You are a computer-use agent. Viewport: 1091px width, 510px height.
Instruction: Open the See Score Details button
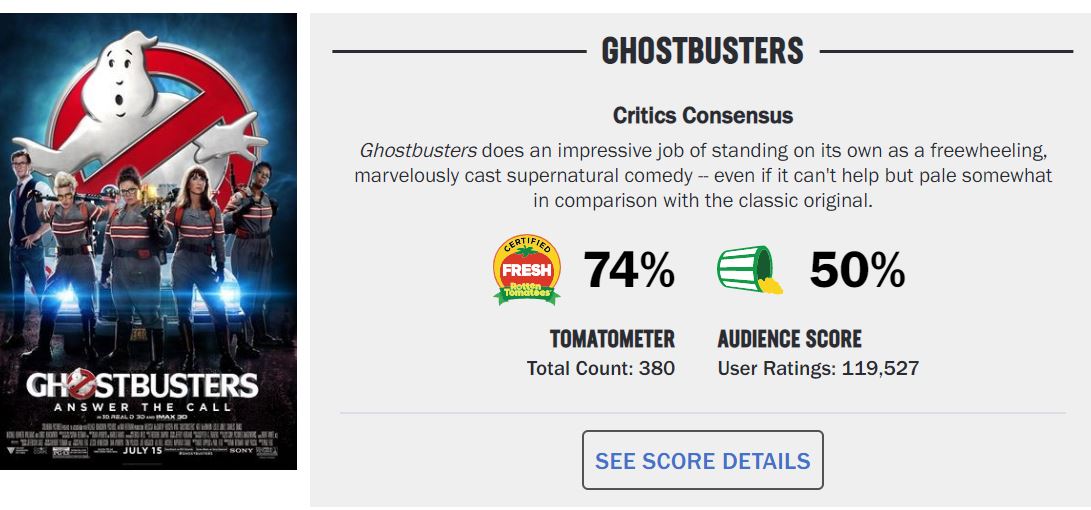tap(702, 461)
